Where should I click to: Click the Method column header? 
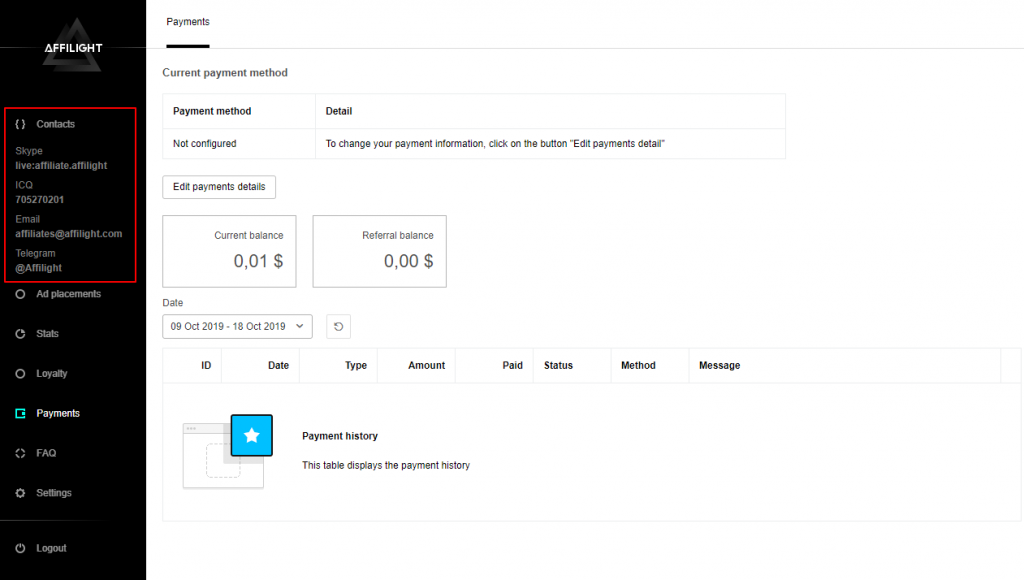click(638, 366)
